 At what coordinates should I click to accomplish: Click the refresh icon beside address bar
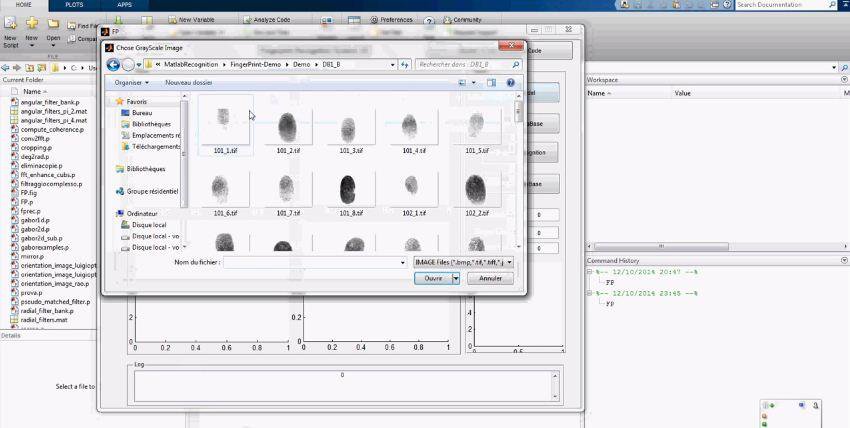point(405,64)
